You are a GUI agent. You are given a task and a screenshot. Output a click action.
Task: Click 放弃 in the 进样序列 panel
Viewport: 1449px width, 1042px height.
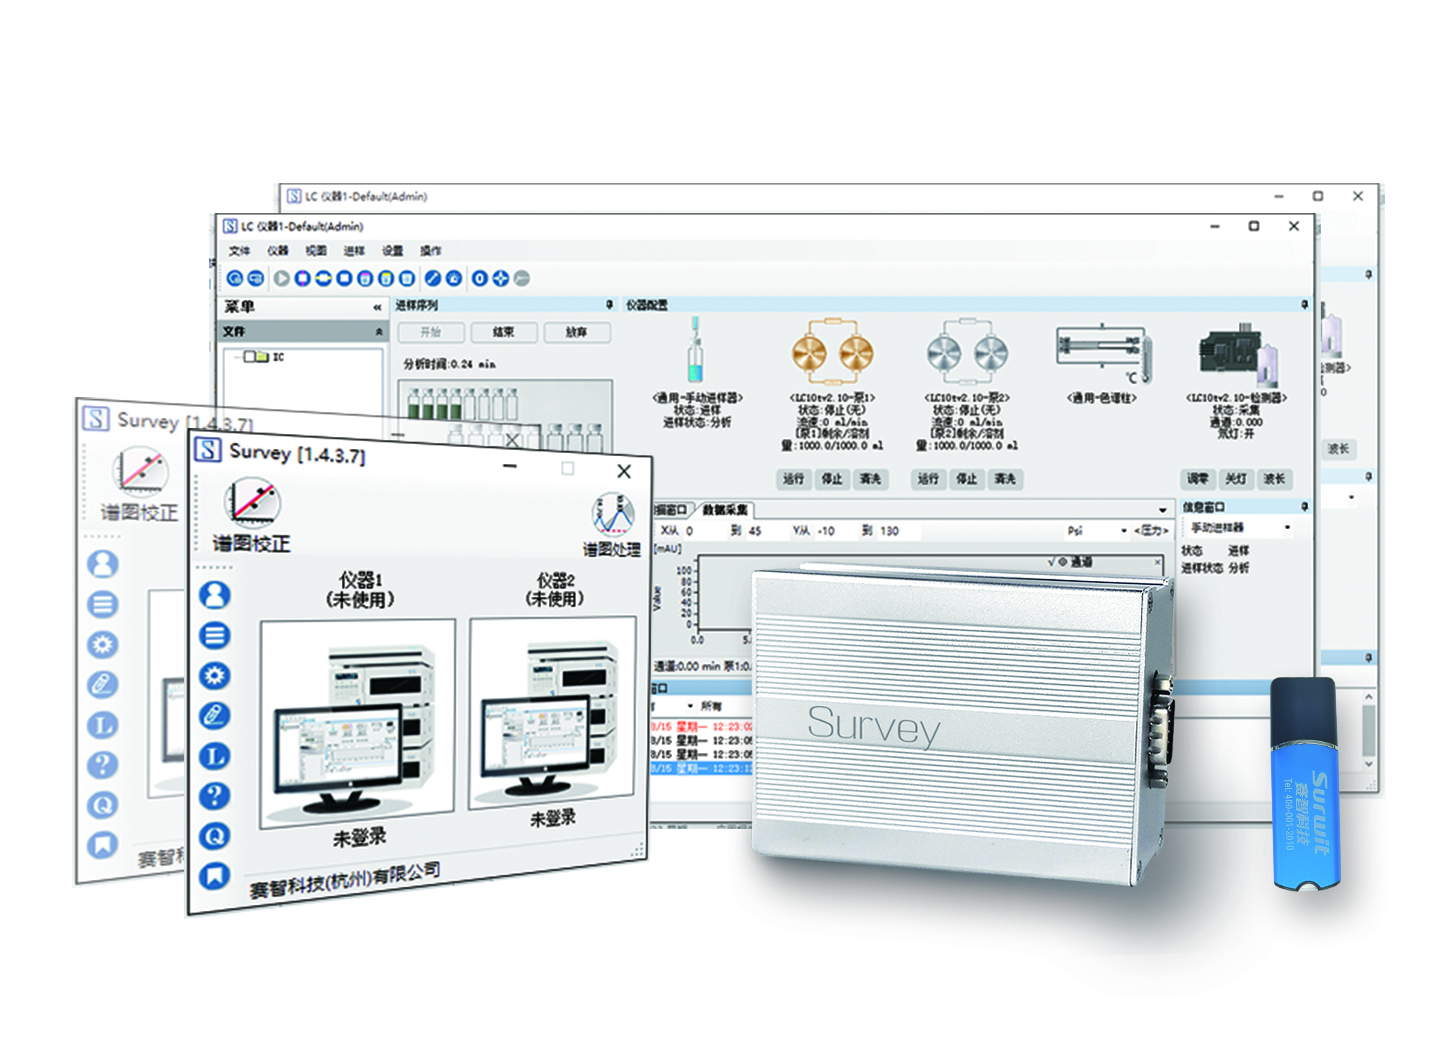577,332
